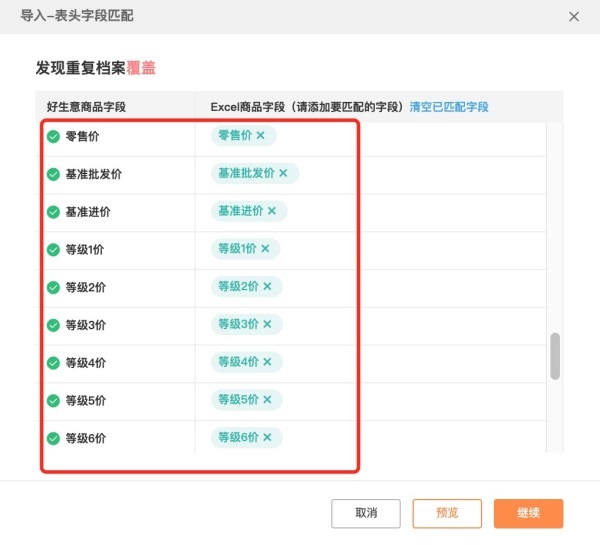Remove the 零售价 matched field tag
The width and height of the screenshot is (600, 545).
pyautogui.click(x=261, y=136)
